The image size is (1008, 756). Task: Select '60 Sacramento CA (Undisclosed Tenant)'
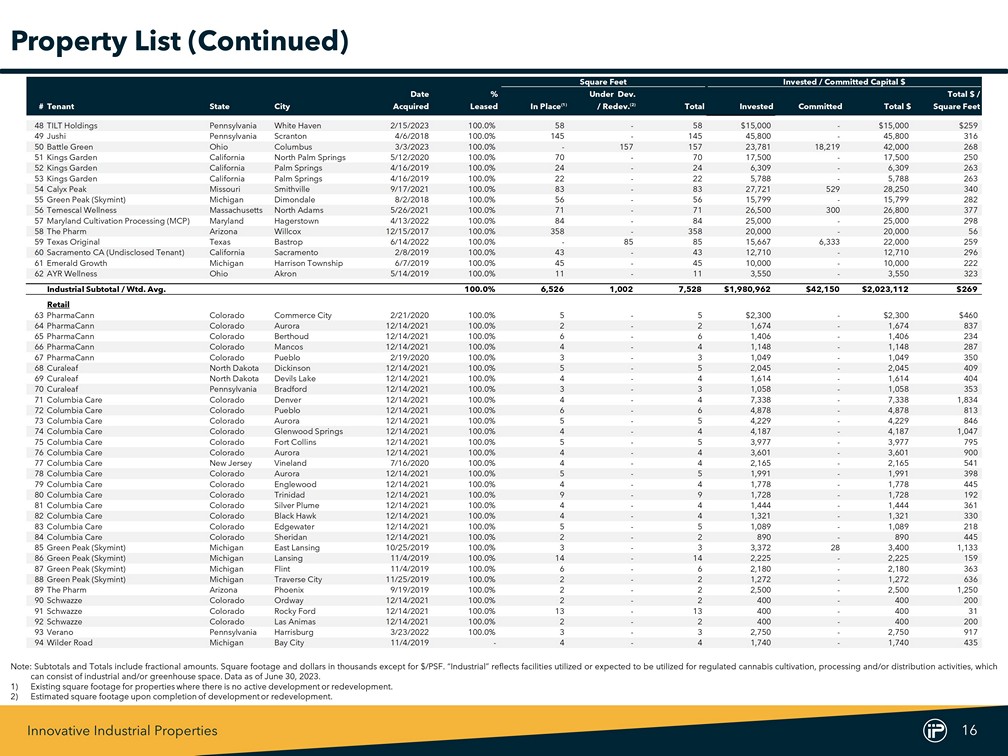[109, 253]
